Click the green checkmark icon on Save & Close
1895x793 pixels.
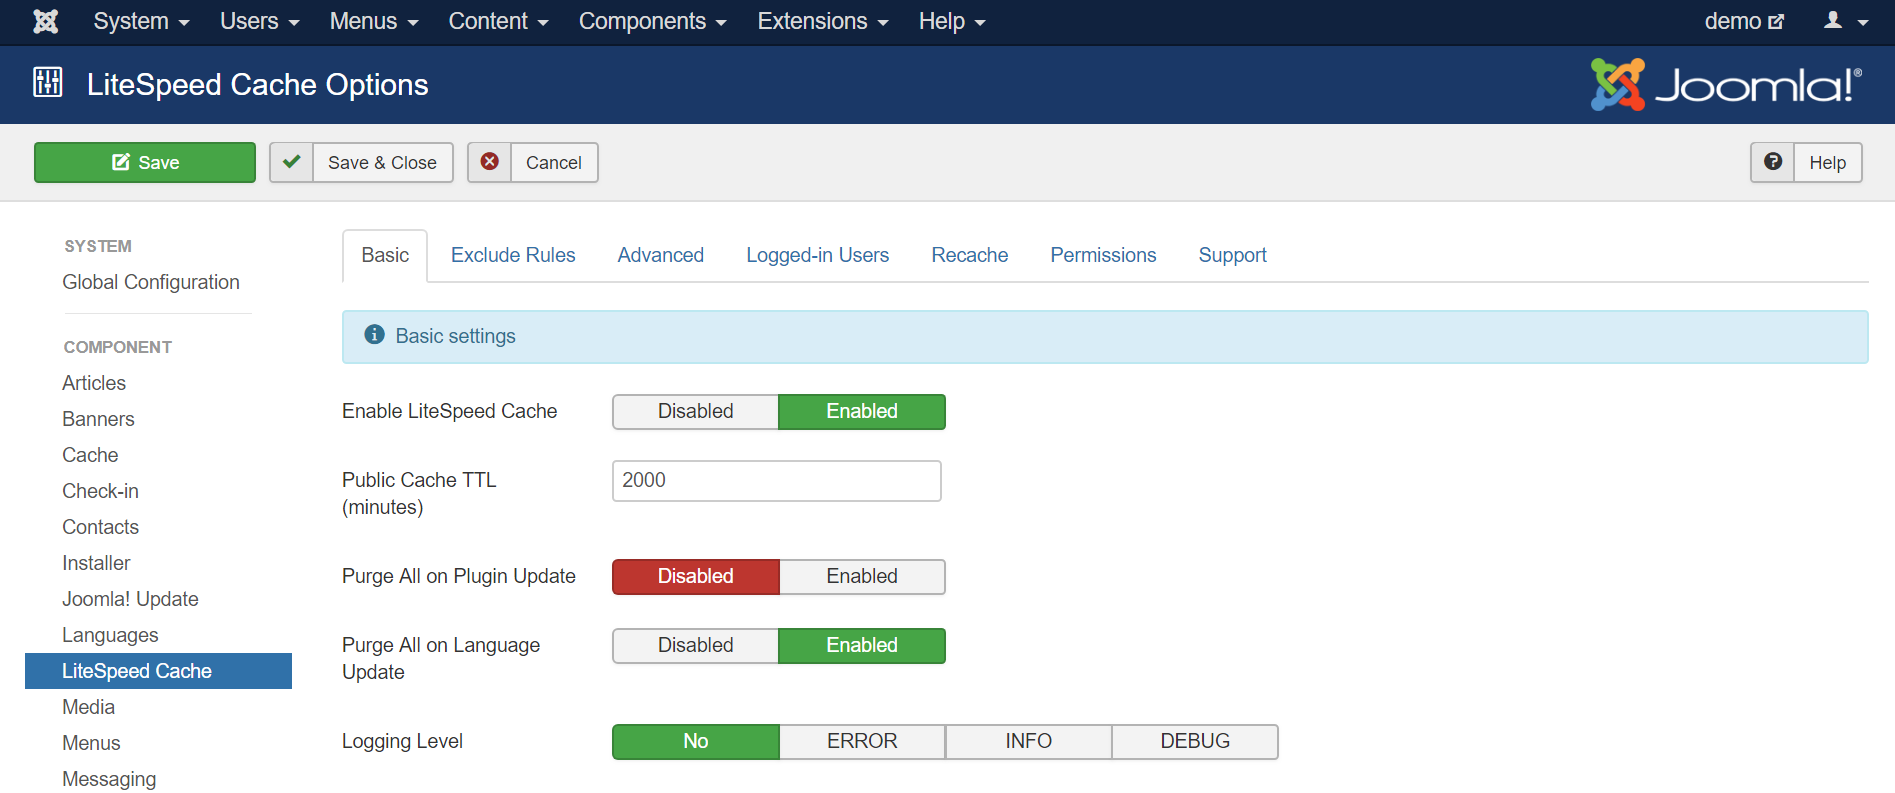[291, 162]
